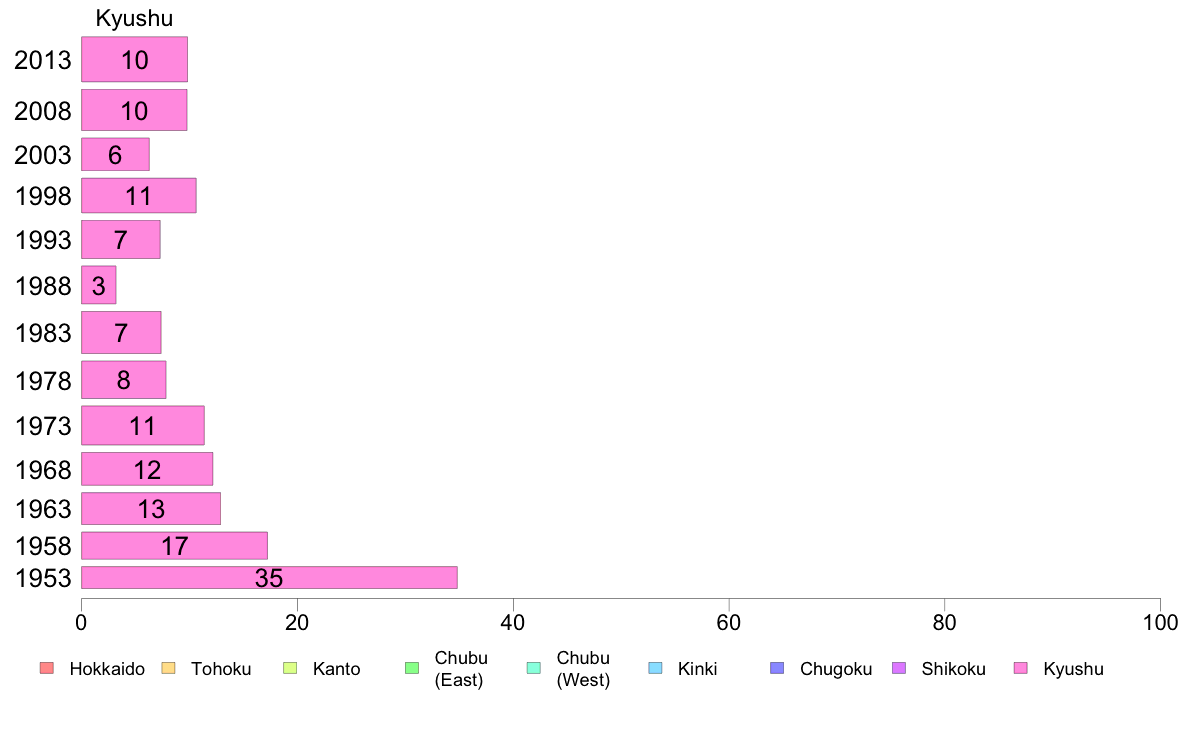Click the Kyushu title above the bars

[134, 18]
